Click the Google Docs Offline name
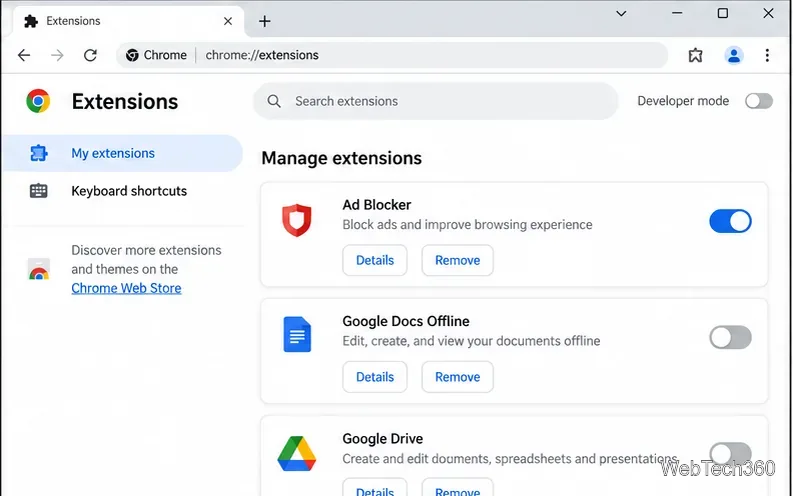This screenshot has height=496, width=793. tap(406, 322)
